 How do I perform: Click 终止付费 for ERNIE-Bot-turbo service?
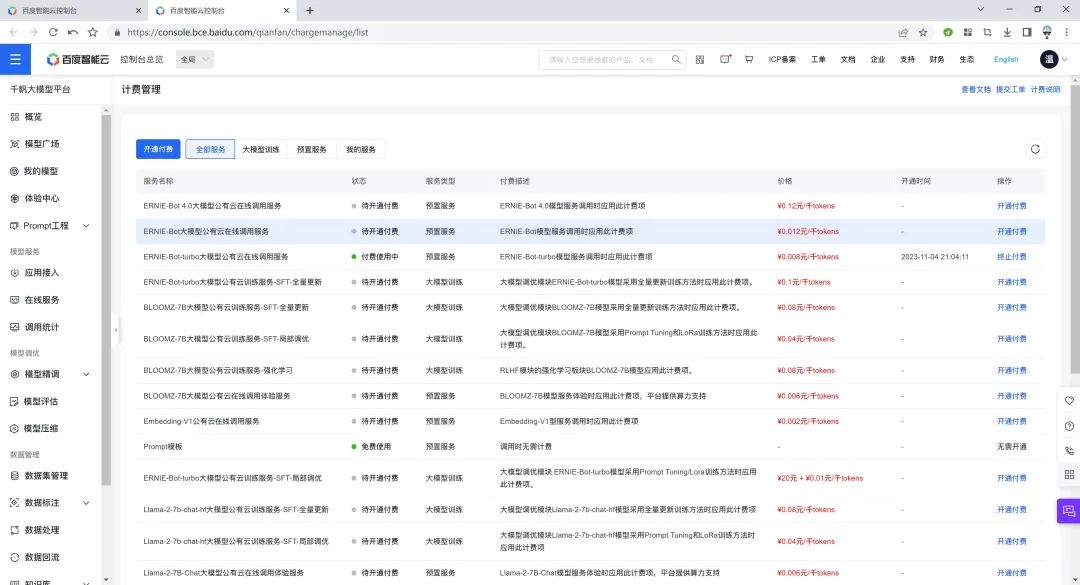pyautogui.click(x=1011, y=256)
